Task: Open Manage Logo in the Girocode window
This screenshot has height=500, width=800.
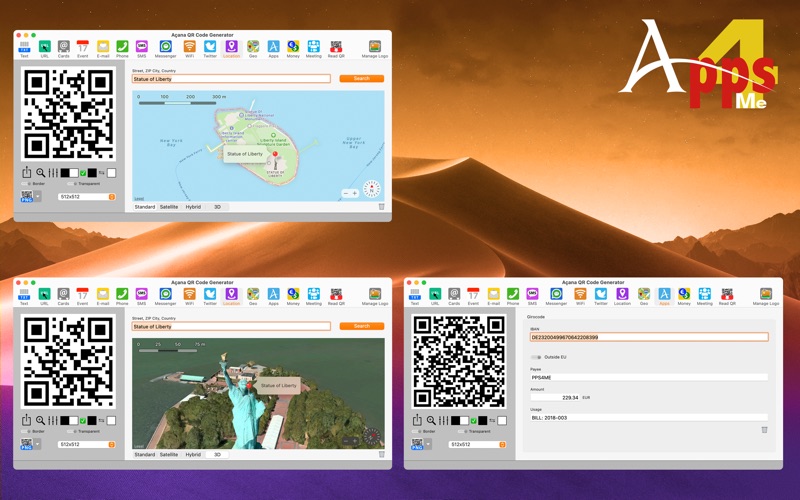Action: (x=766, y=296)
